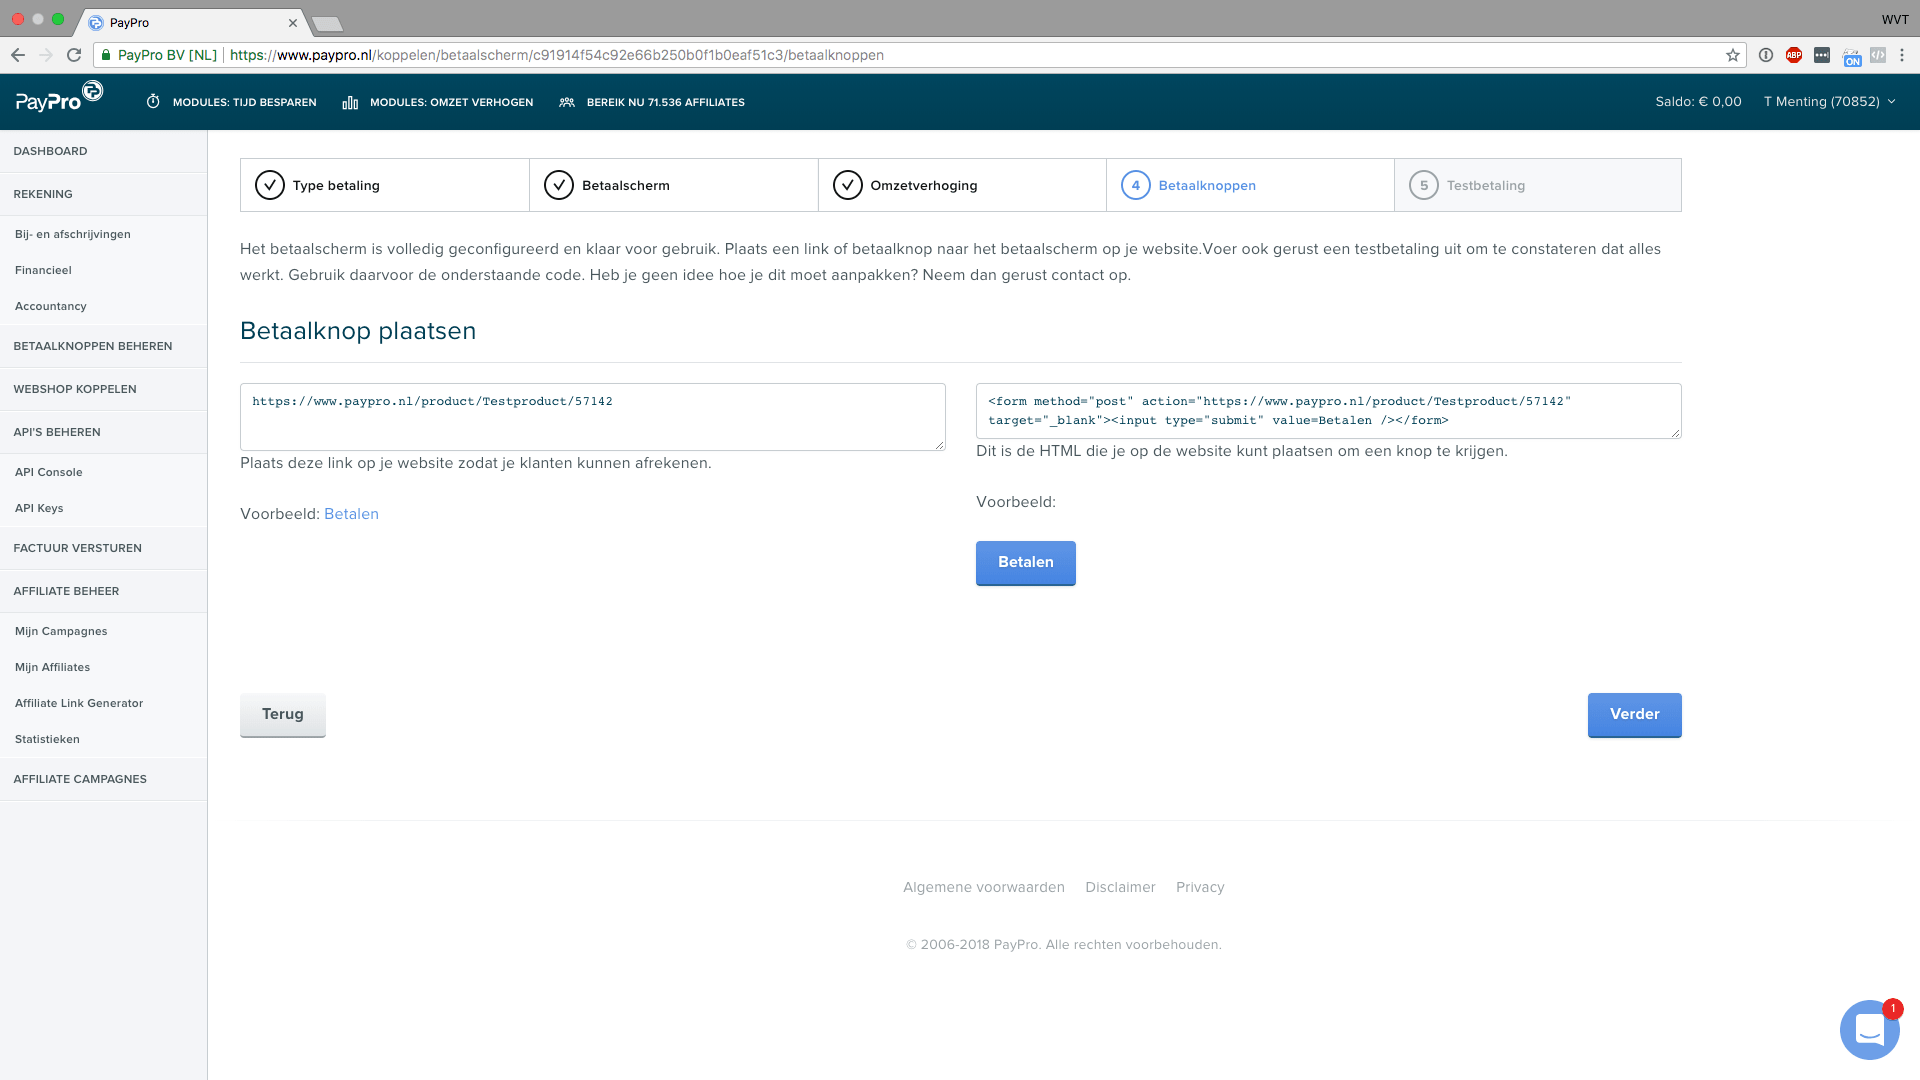Screen dimensions: 1920x1080
Task: Click the browser back arrow
Action: (18, 55)
